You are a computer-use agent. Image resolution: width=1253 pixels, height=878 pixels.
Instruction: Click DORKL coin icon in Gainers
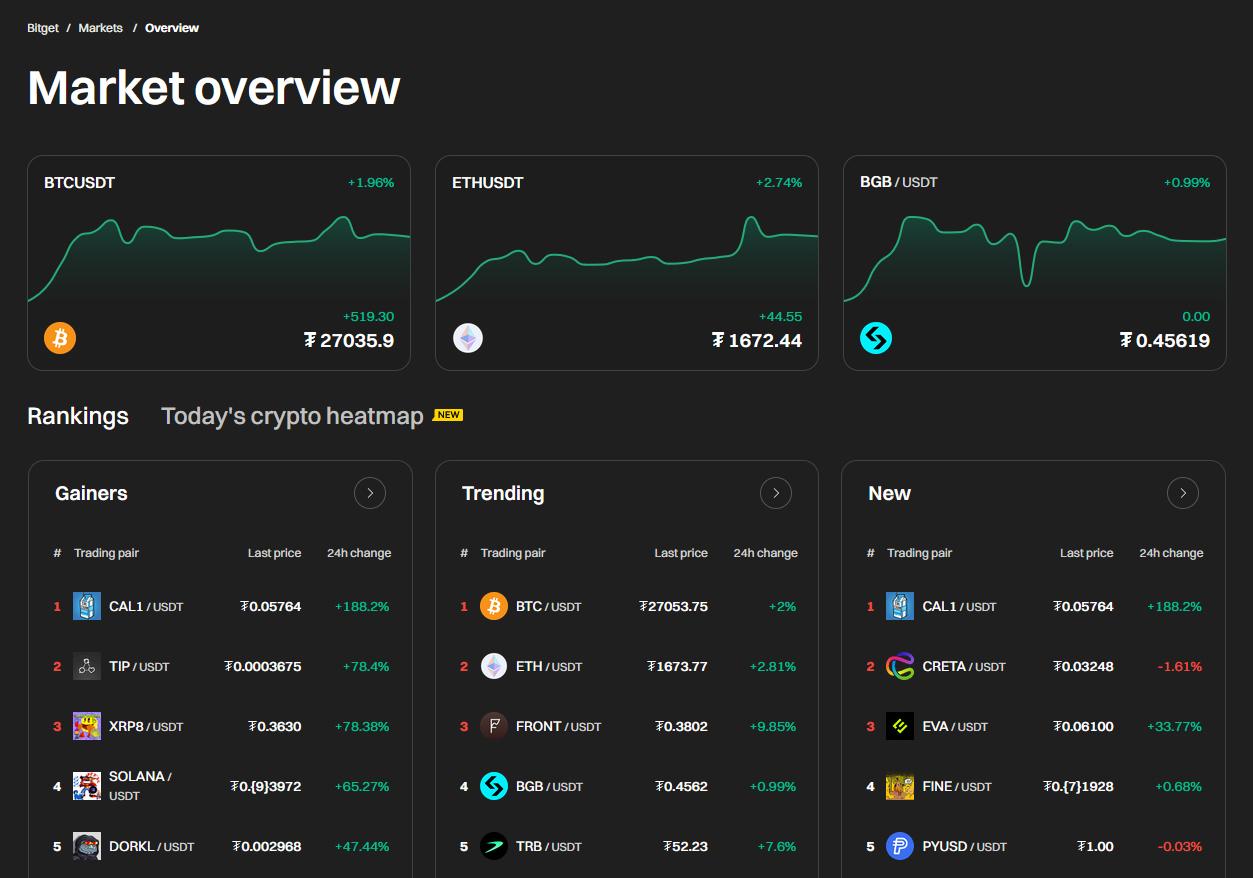point(87,846)
